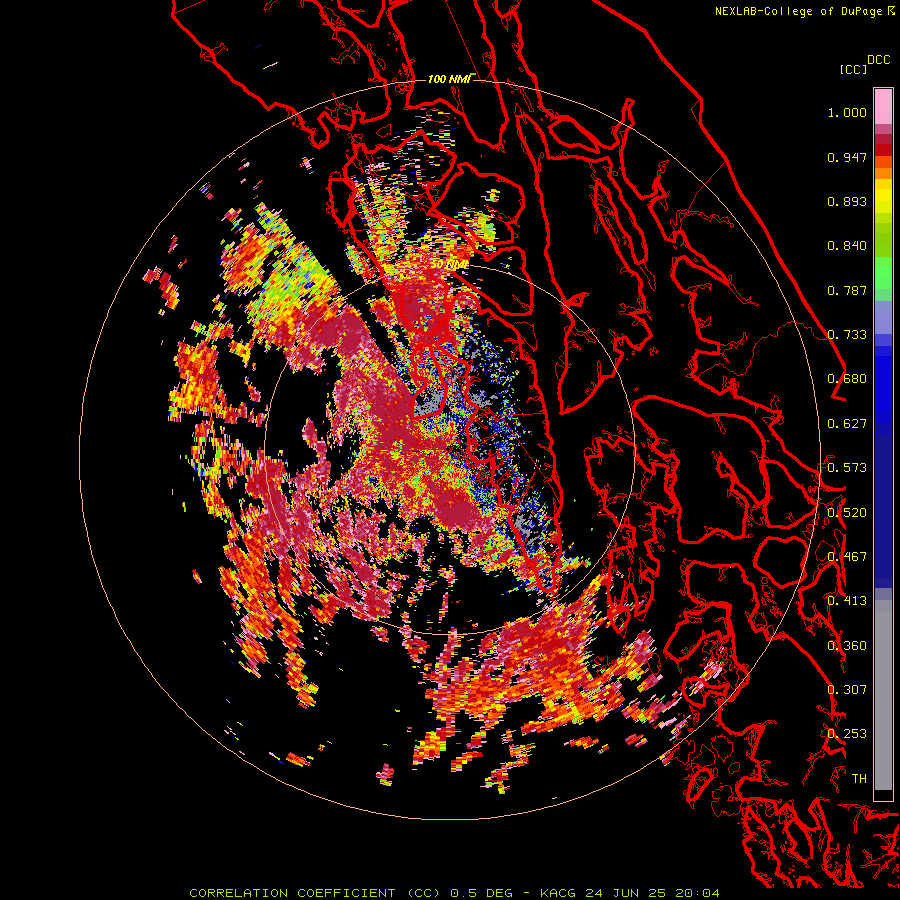The image size is (900, 900).
Task: Select the 0.947 scale value
Action: 847,157
